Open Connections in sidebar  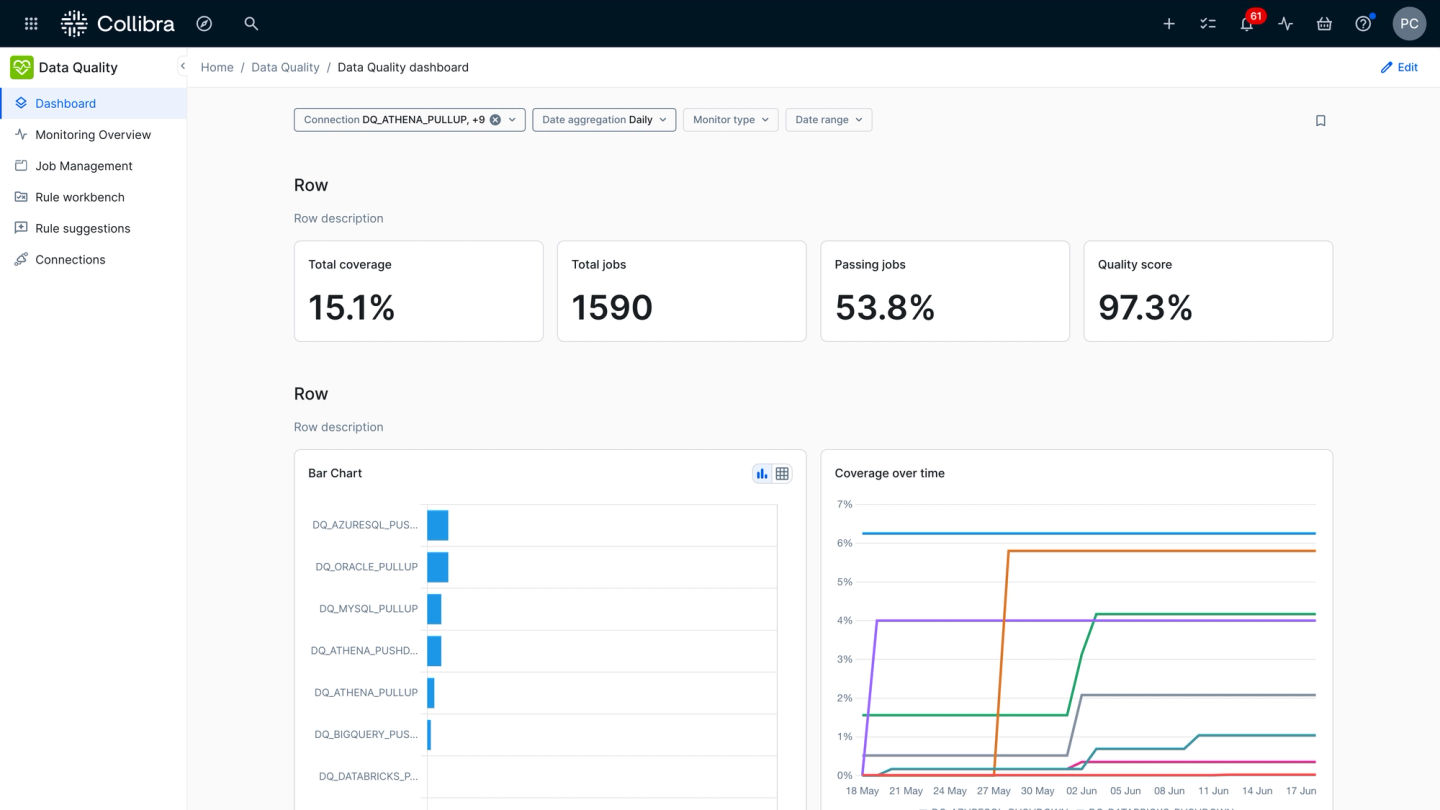point(93,259)
